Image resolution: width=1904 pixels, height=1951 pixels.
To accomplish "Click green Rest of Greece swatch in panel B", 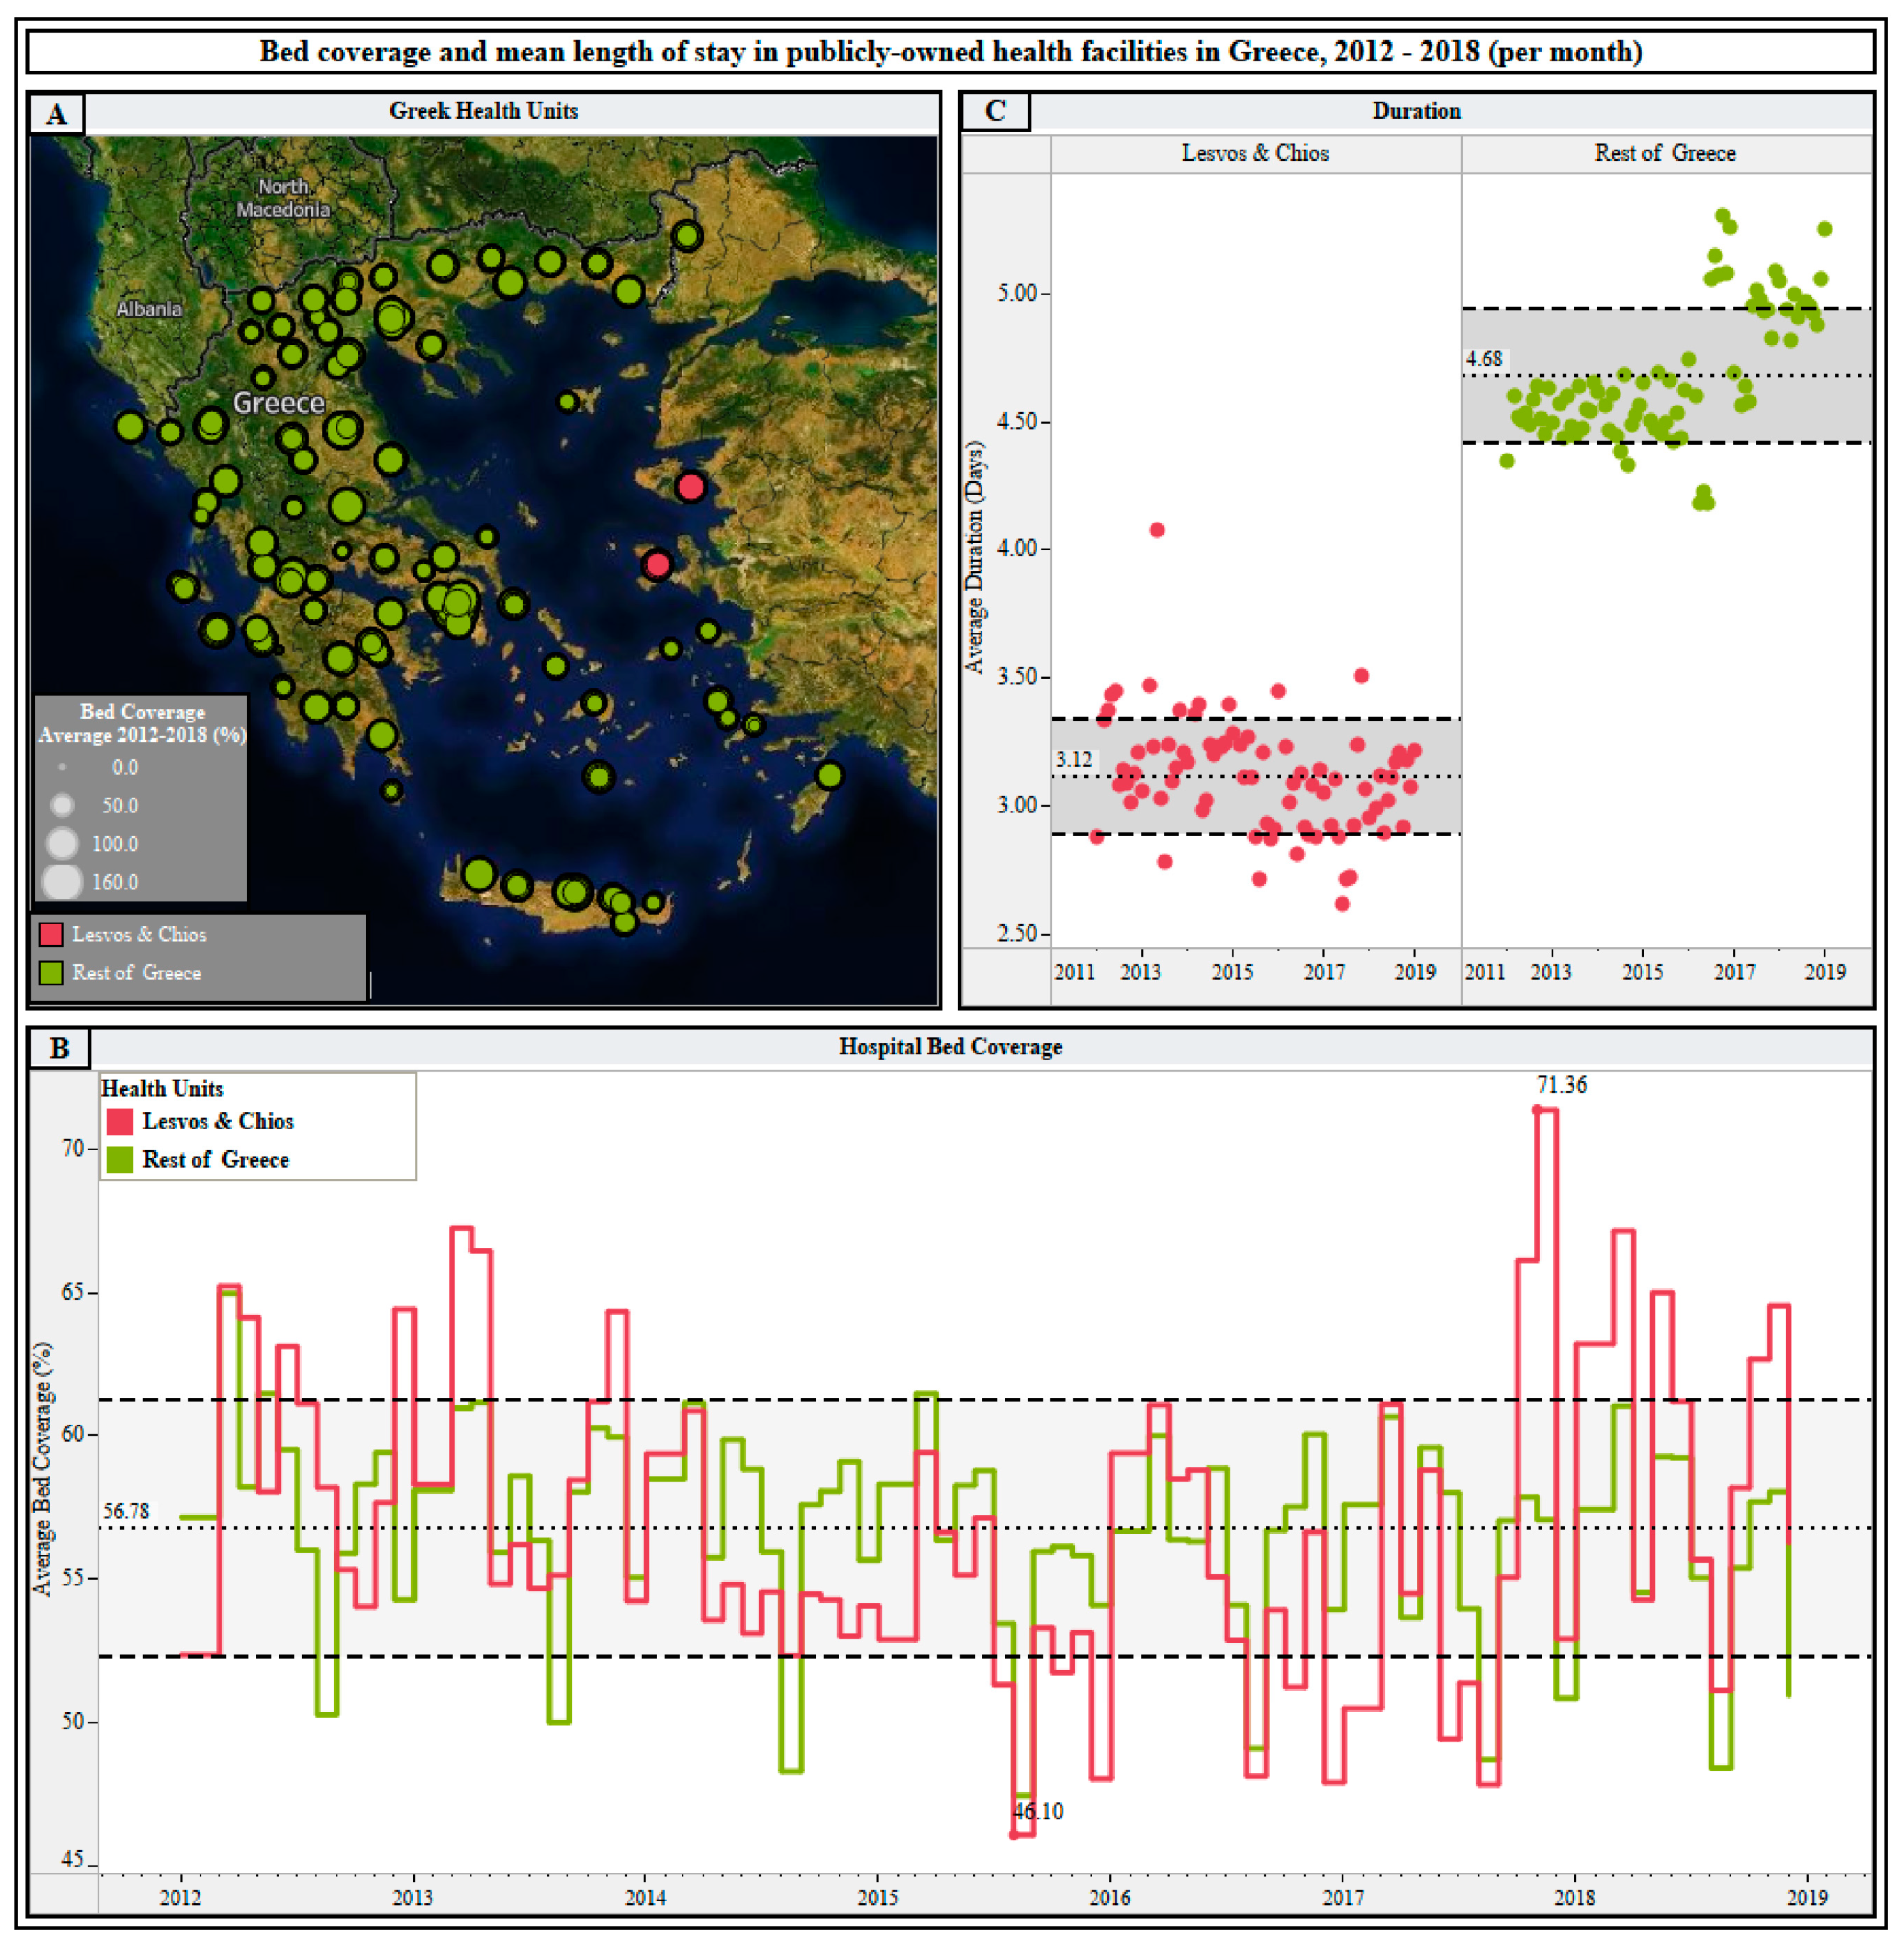I will pos(120,1159).
